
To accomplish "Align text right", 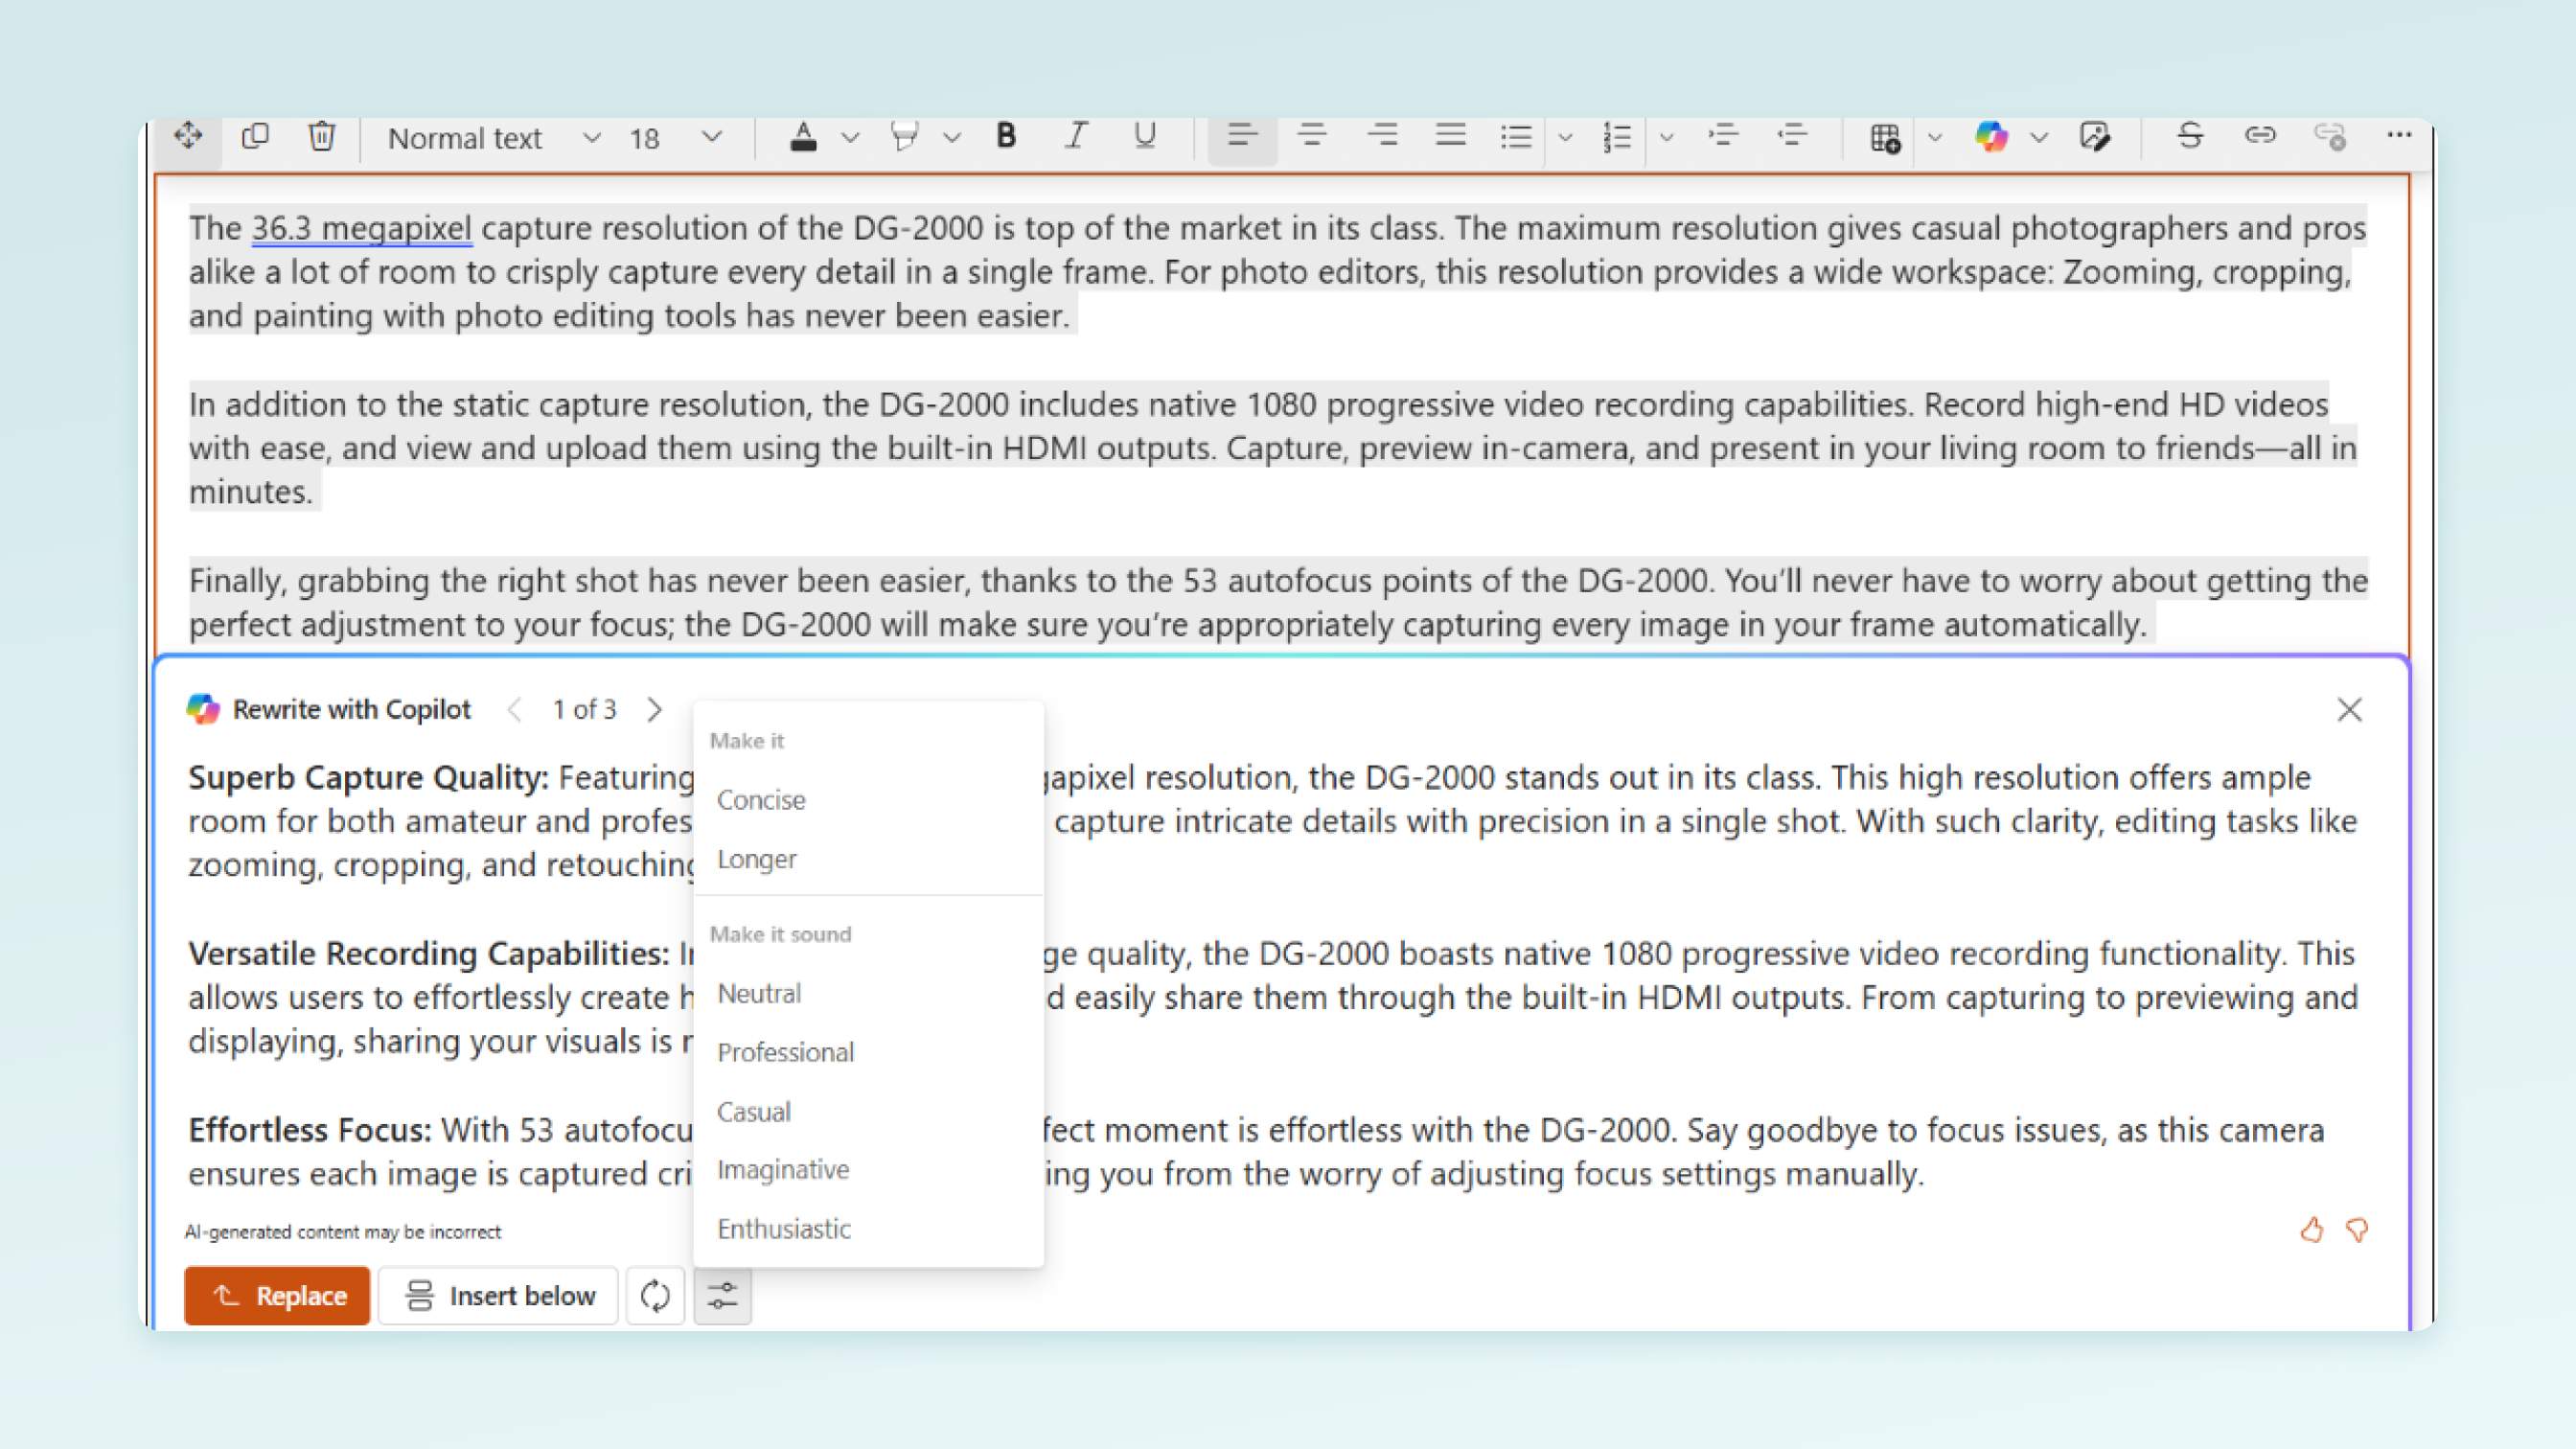I will pos(1382,136).
